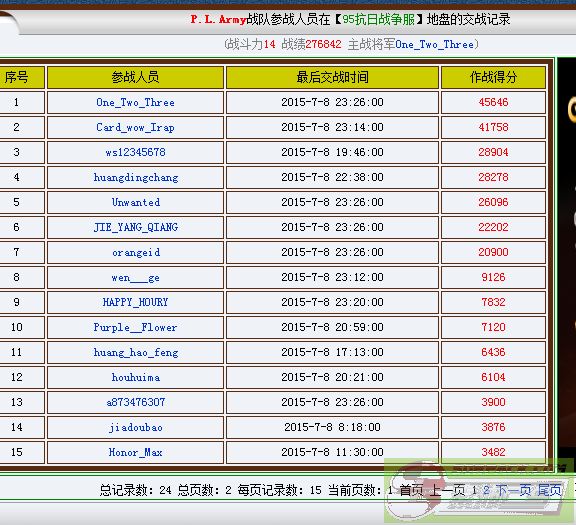The width and height of the screenshot is (576, 525).
Task: Open player One_Two_Three in the table
Action: click(135, 102)
